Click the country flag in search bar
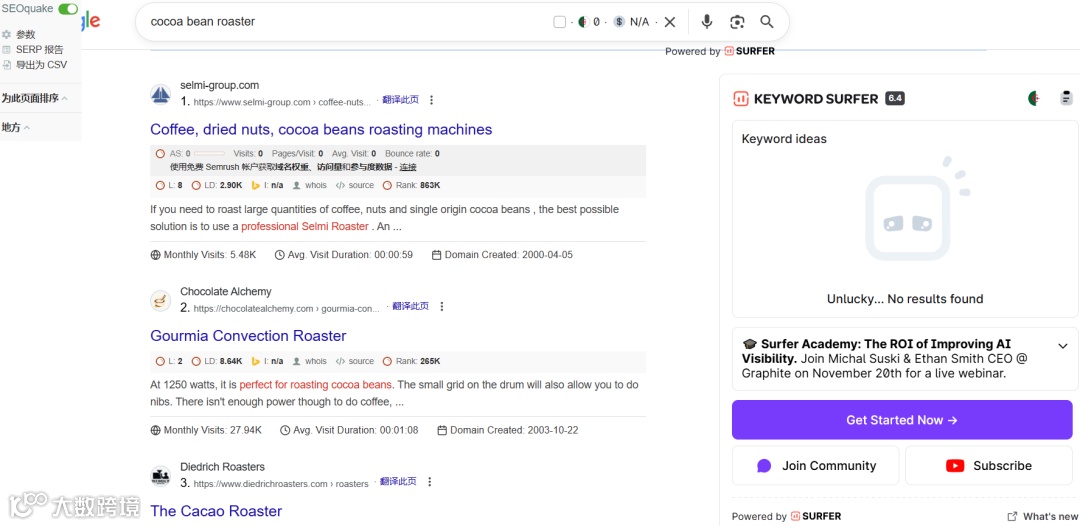Image resolution: width=1080 pixels, height=526 pixels. (583, 22)
